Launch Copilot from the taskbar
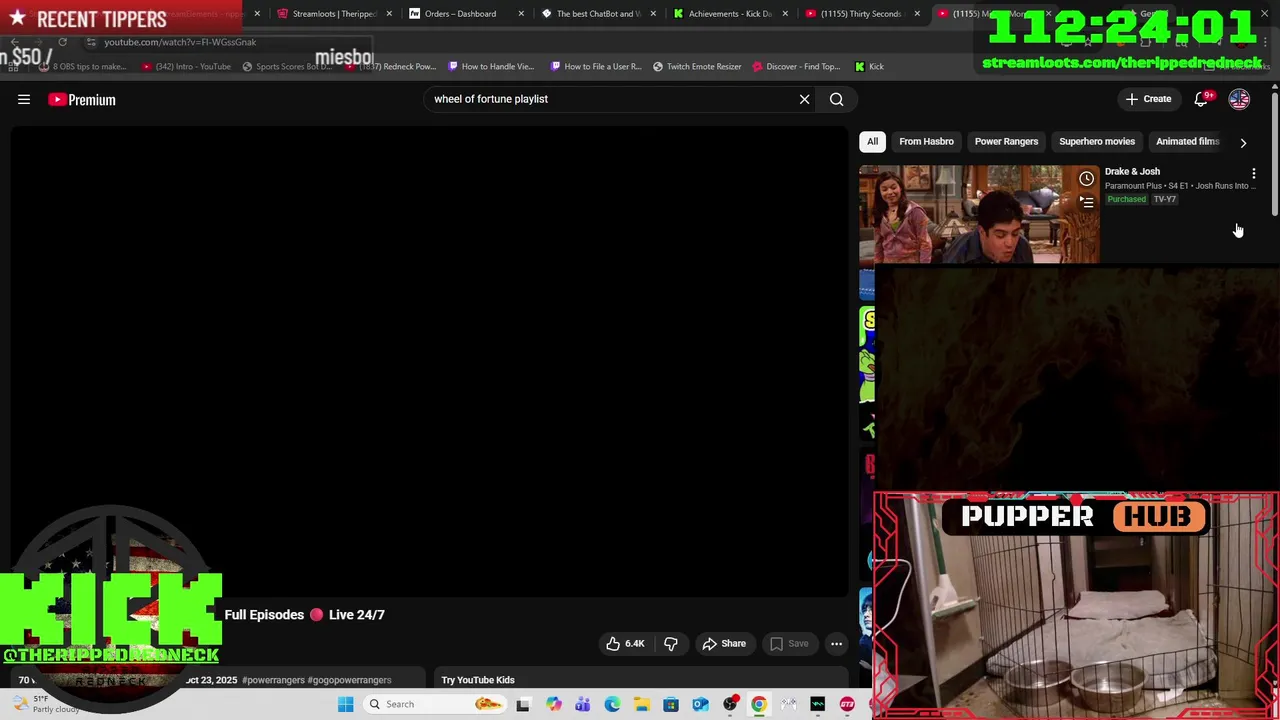Image resolution: width=1280 pixels, height=720 pixels. [x=553, y=704]
